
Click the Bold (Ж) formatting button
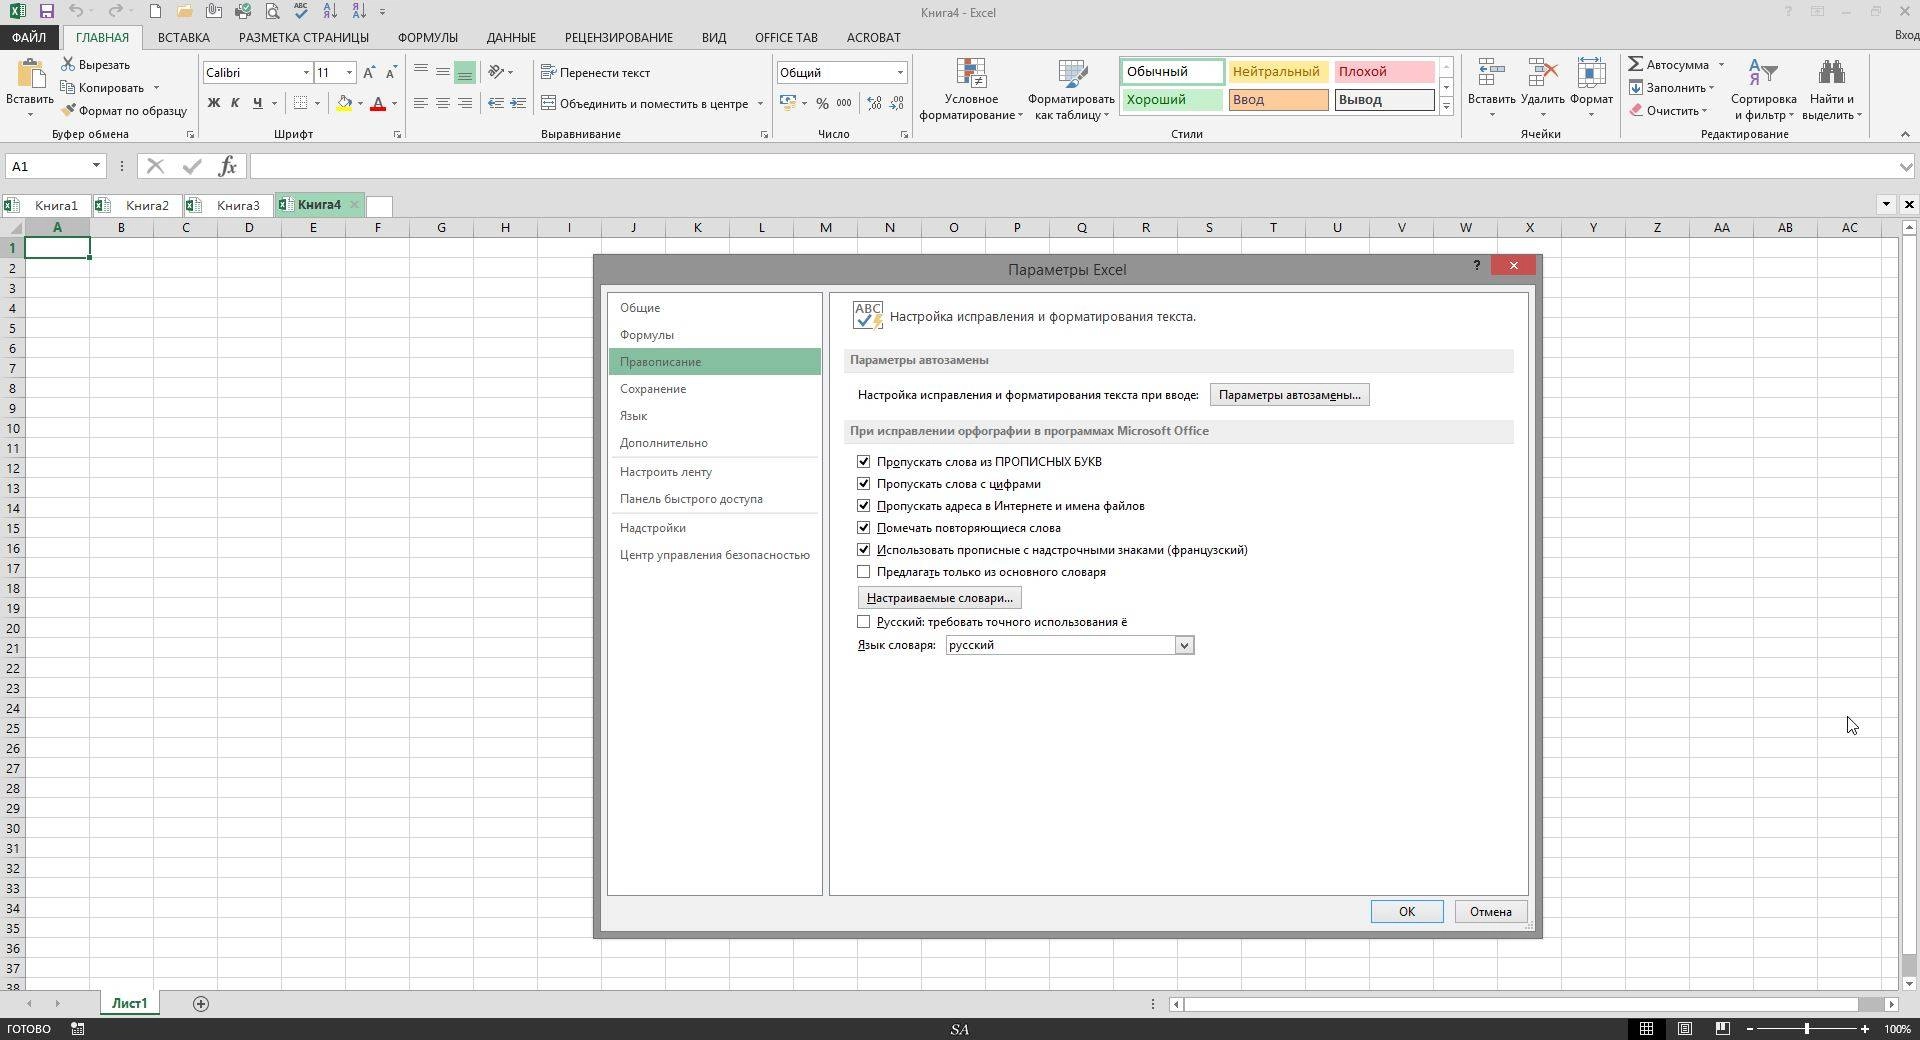213,103
